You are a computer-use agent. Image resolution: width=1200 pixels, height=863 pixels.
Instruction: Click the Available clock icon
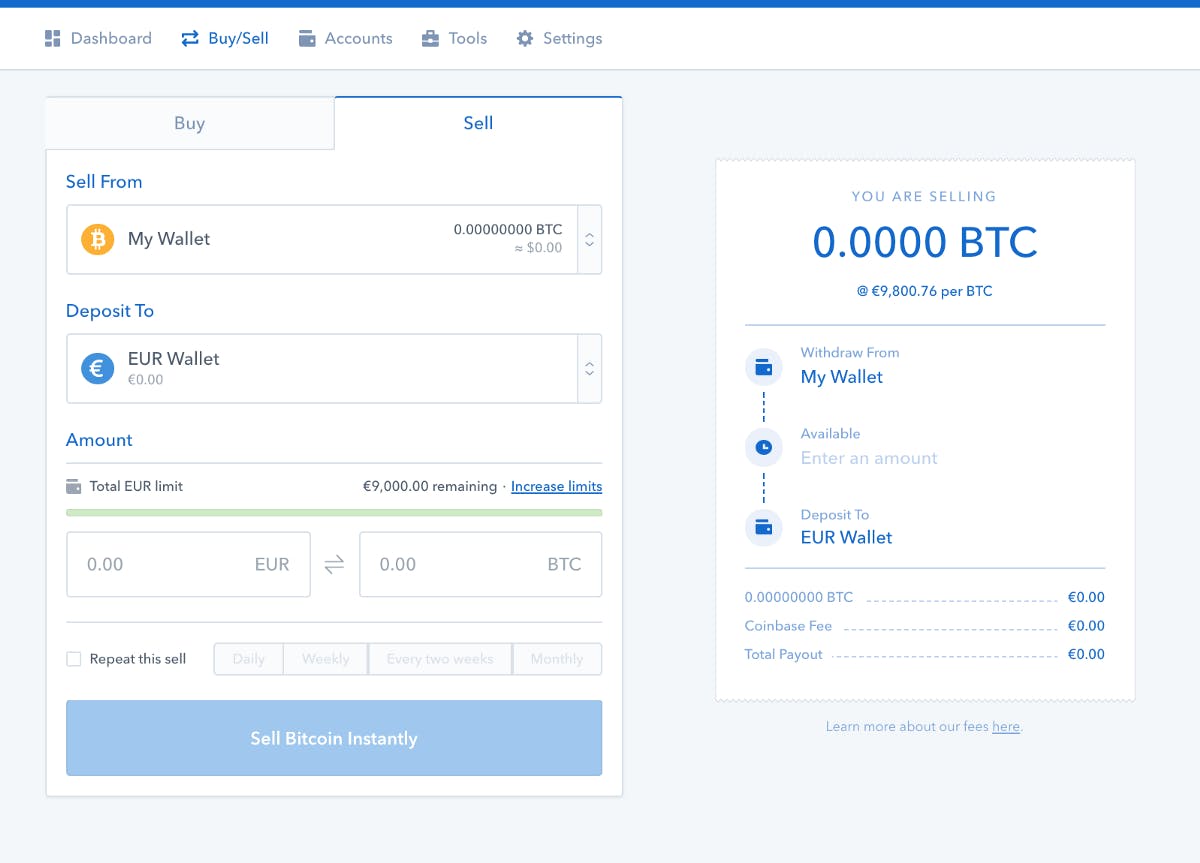pyautogui.click(x=763, y=447)
